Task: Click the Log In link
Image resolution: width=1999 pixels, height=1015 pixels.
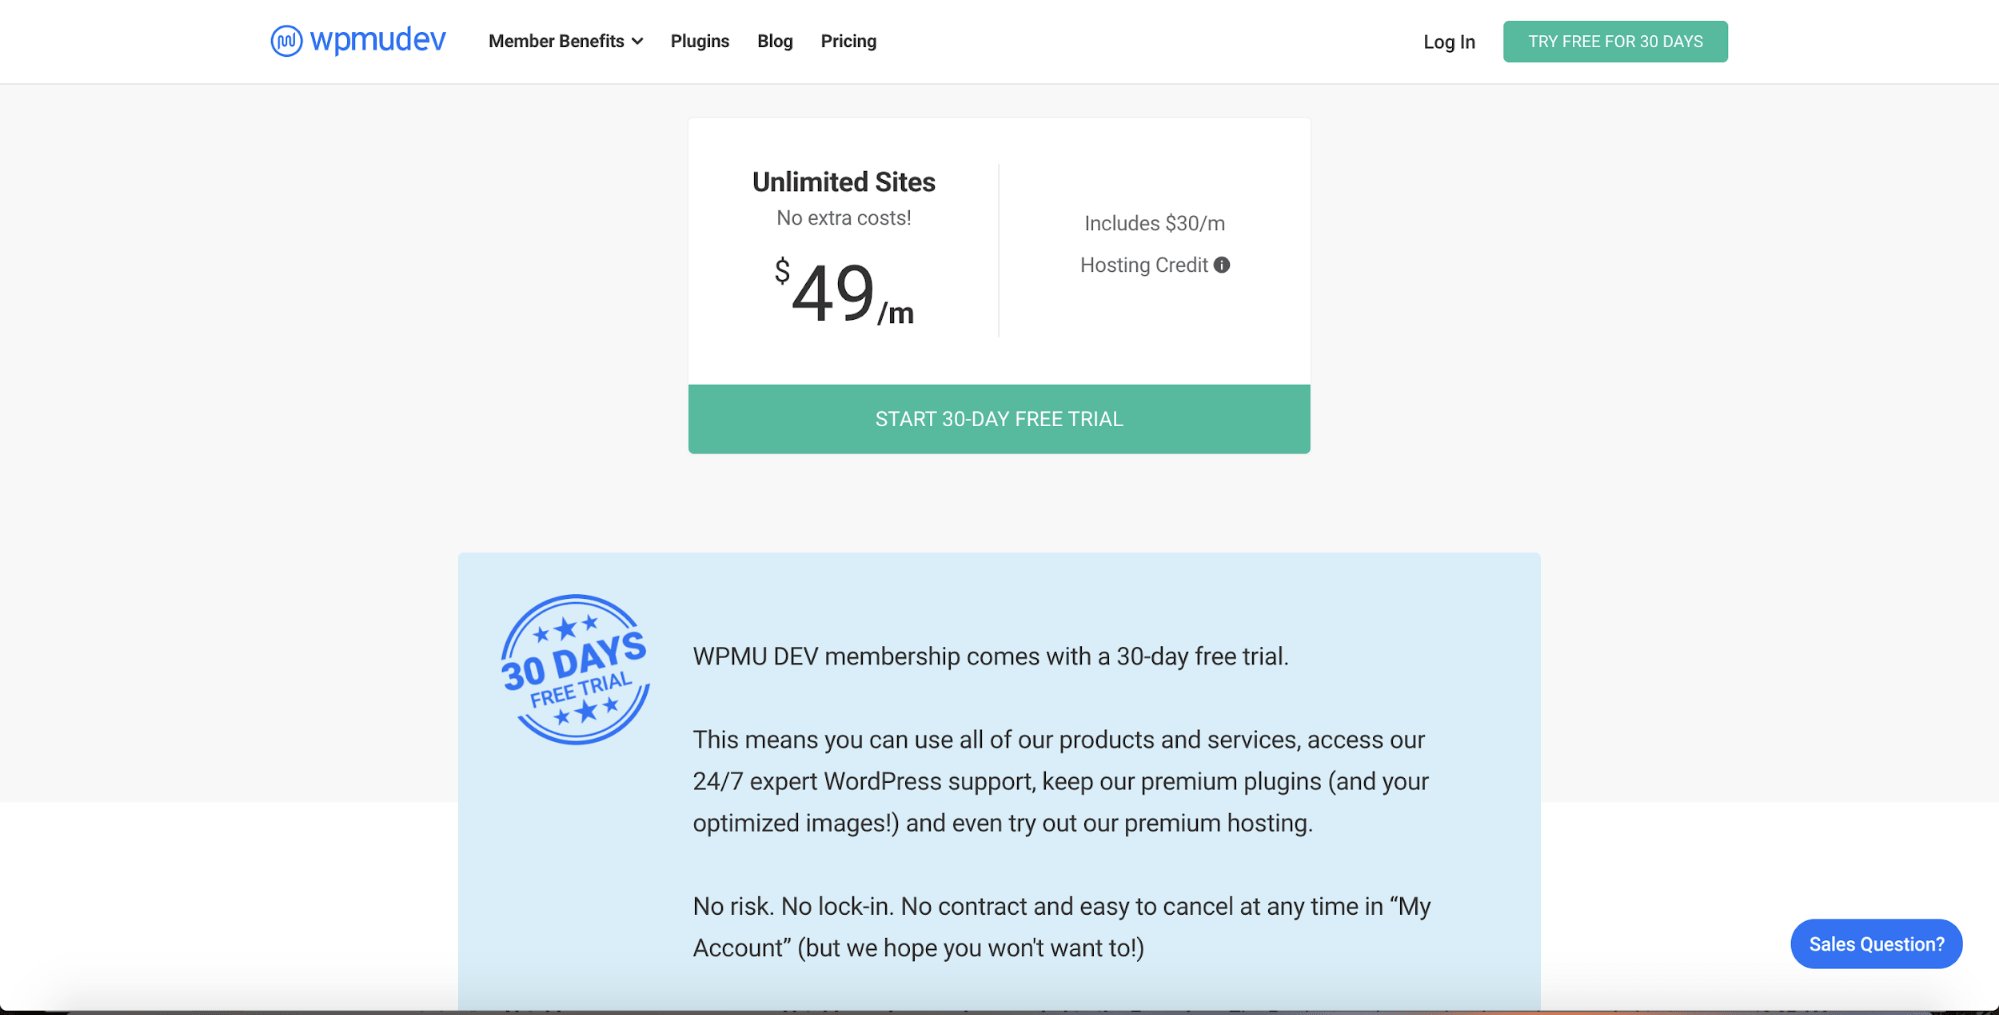Action: (1448, 42)
